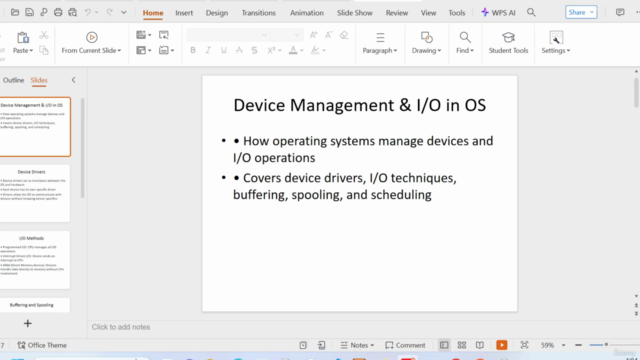Clear formatting eraser icon

click(x=344, y=35)
